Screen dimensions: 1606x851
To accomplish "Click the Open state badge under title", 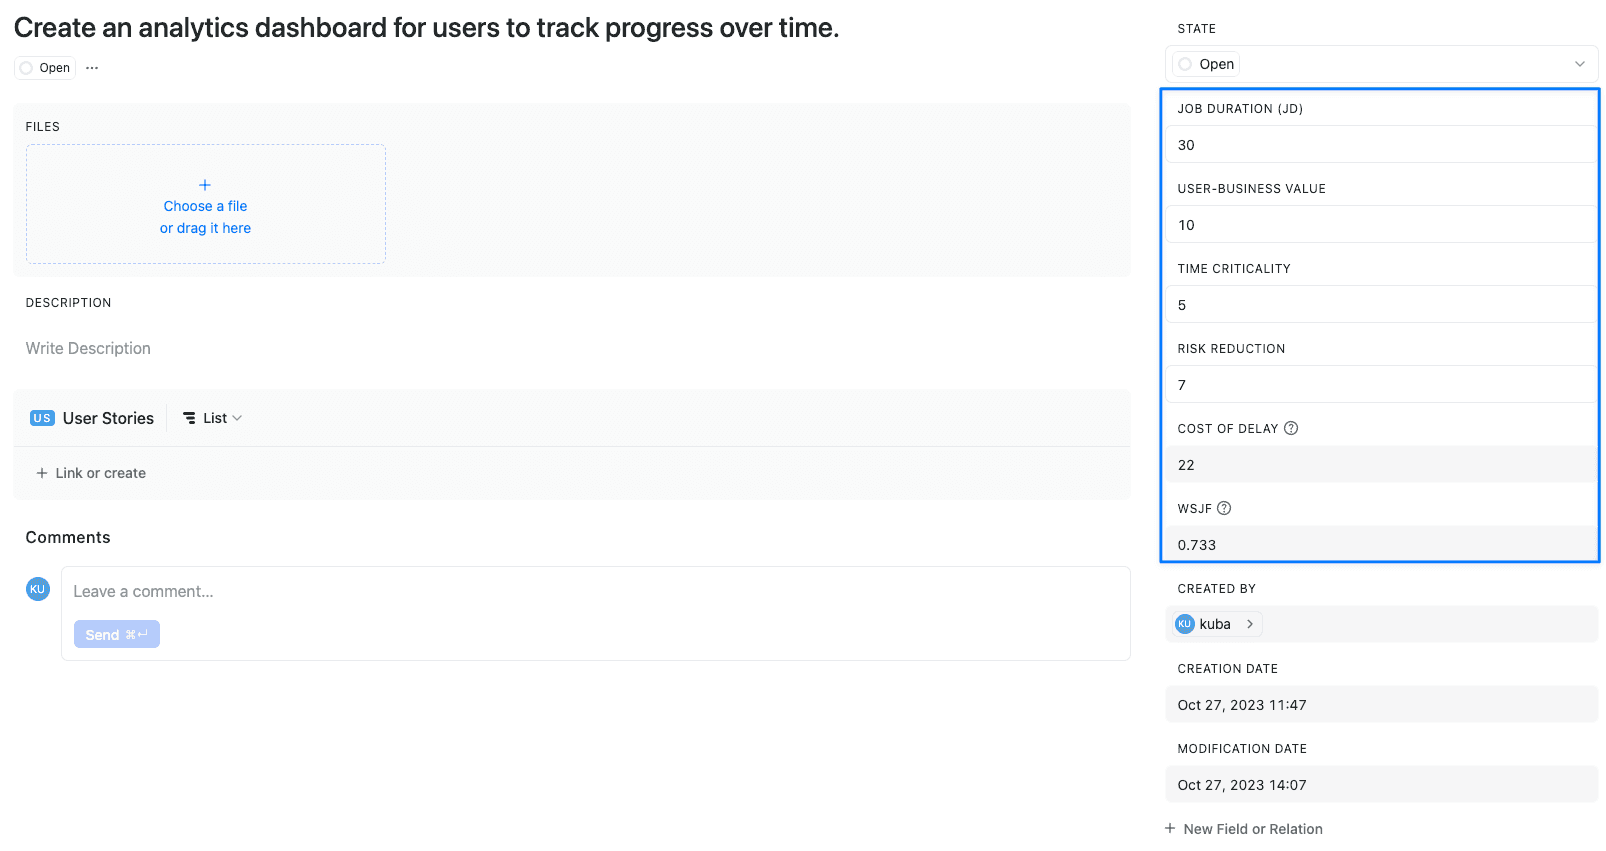I will (45, 68).
